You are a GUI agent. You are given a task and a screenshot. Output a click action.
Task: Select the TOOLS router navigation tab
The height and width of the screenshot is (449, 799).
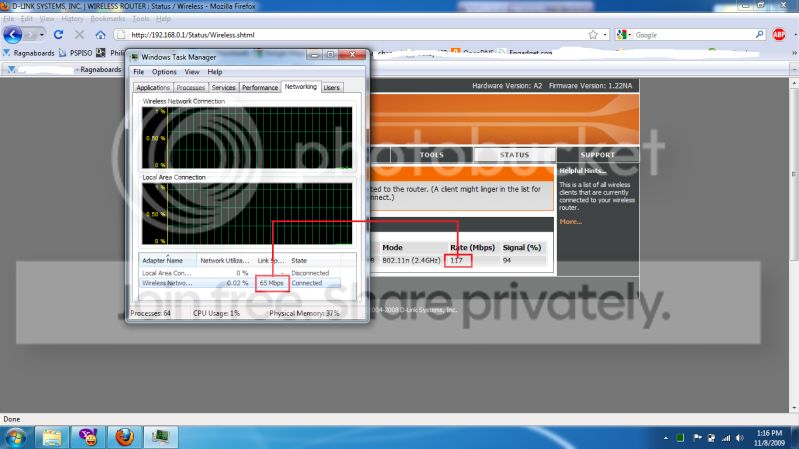point(432,154)
